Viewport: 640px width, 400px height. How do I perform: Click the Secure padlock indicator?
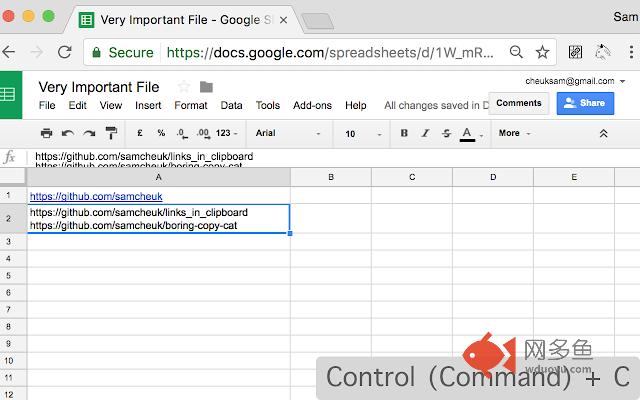point(124,53)
